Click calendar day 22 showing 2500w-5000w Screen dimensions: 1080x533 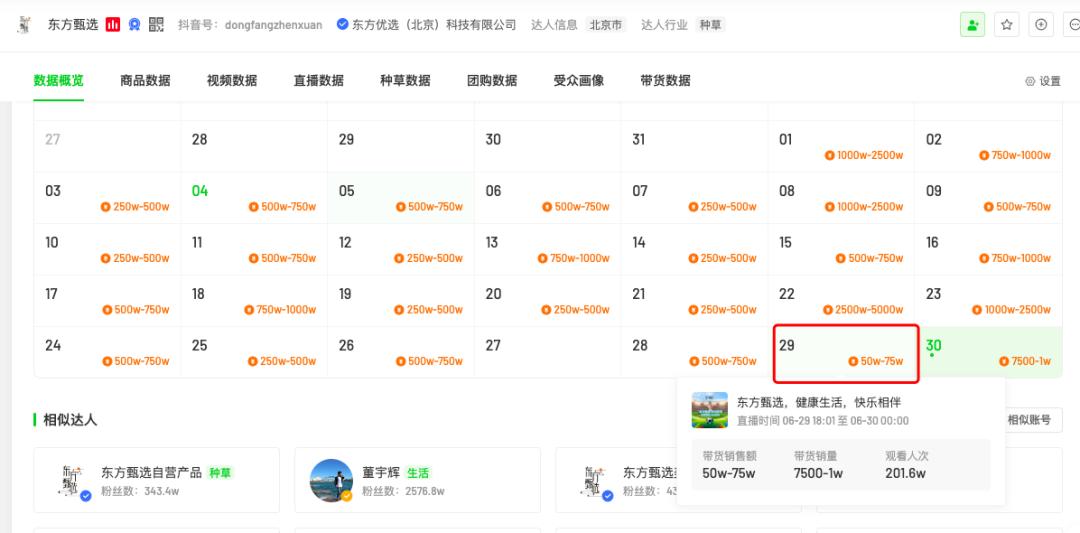842,301
